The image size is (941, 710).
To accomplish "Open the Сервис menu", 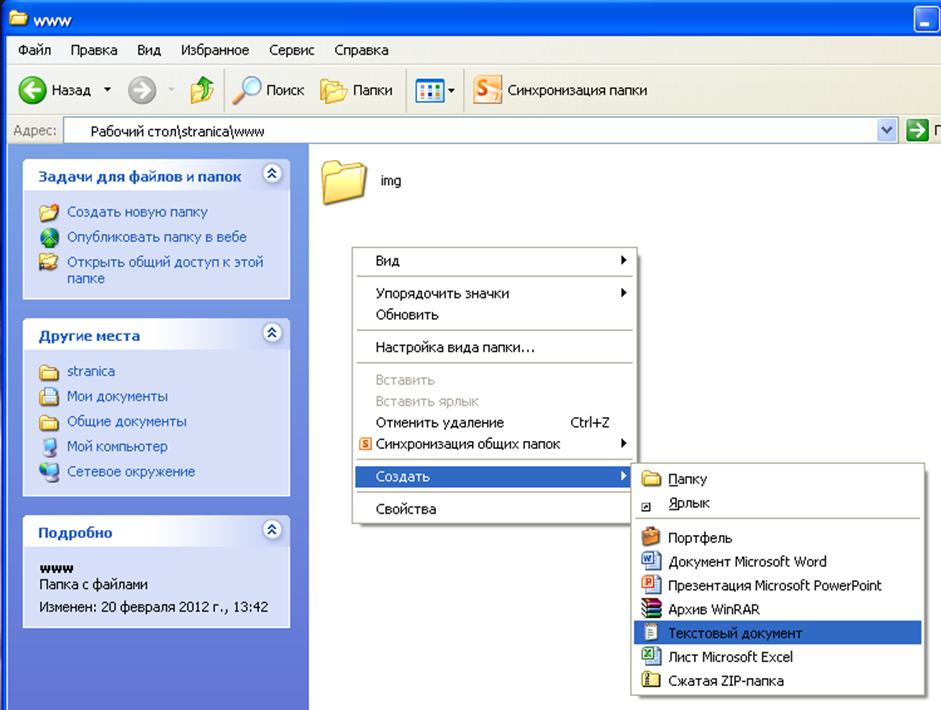I will (291, 50).
